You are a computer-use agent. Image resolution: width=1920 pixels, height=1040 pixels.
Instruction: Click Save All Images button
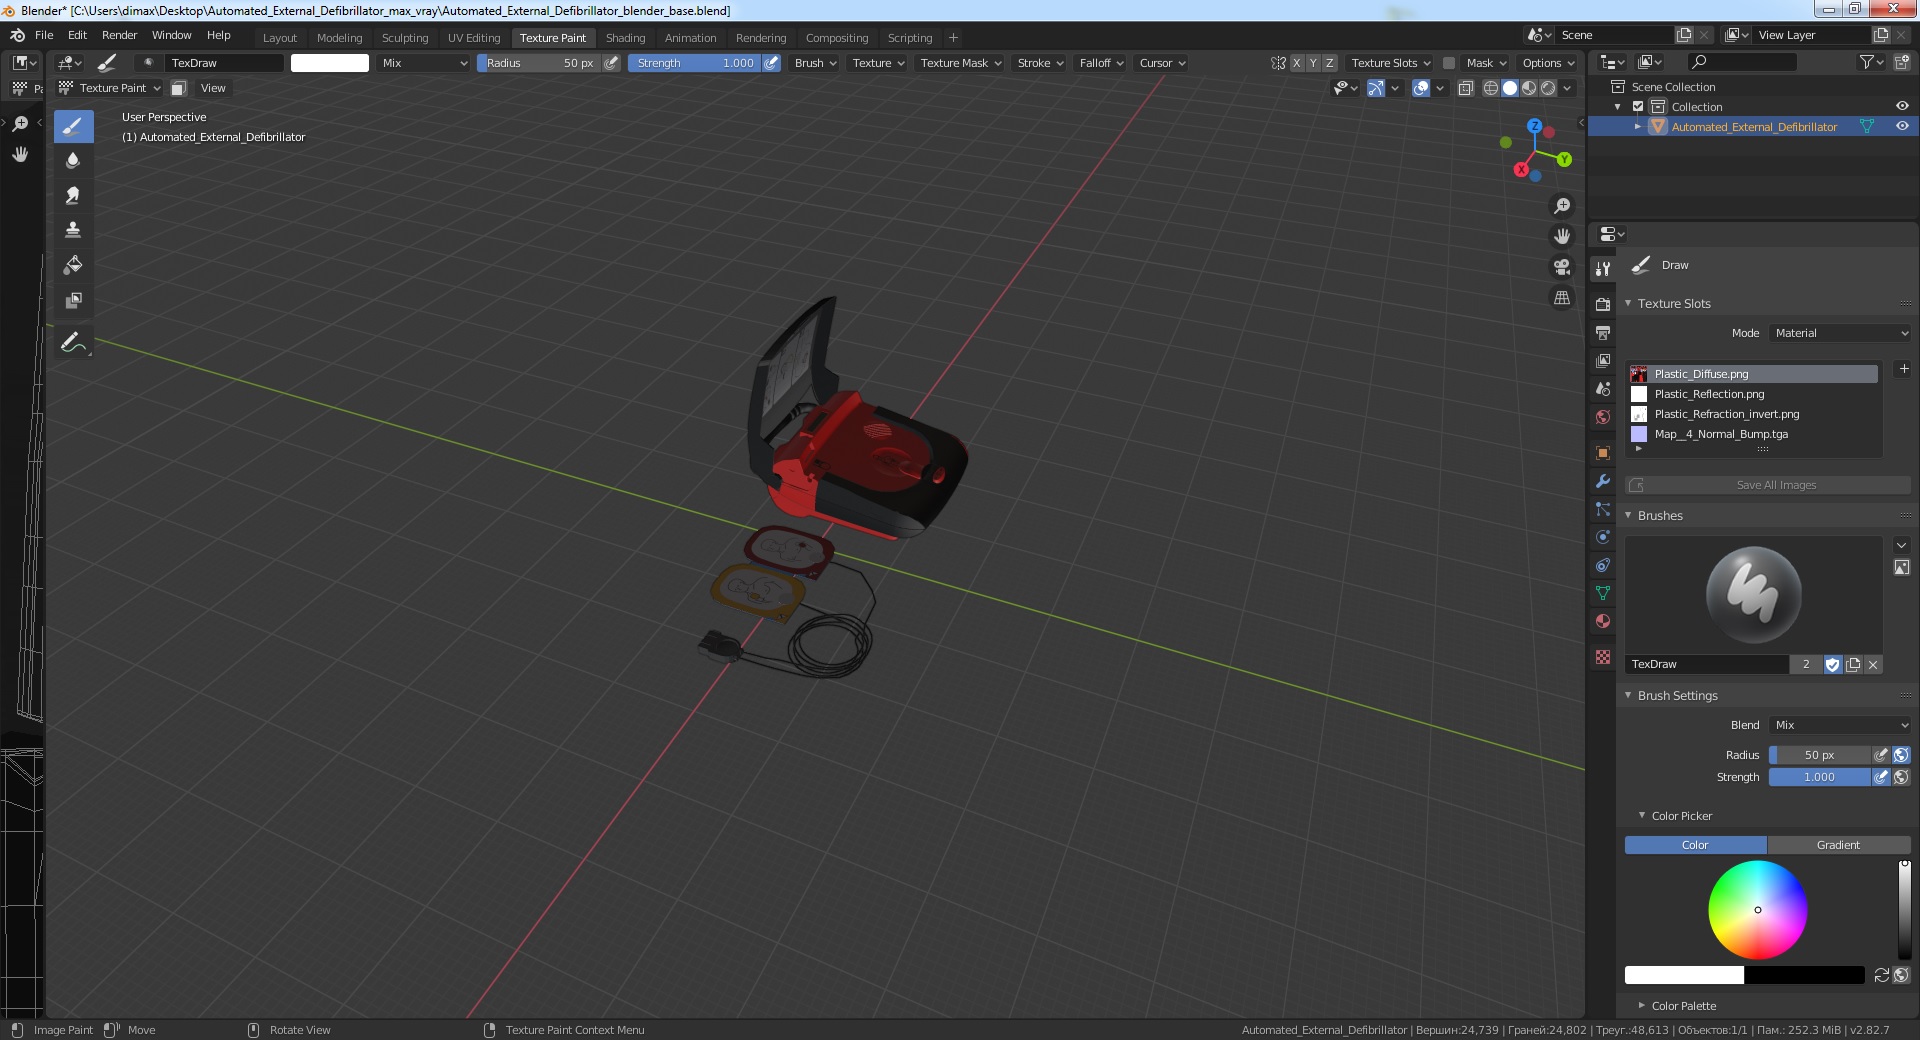click(1768, 485)
